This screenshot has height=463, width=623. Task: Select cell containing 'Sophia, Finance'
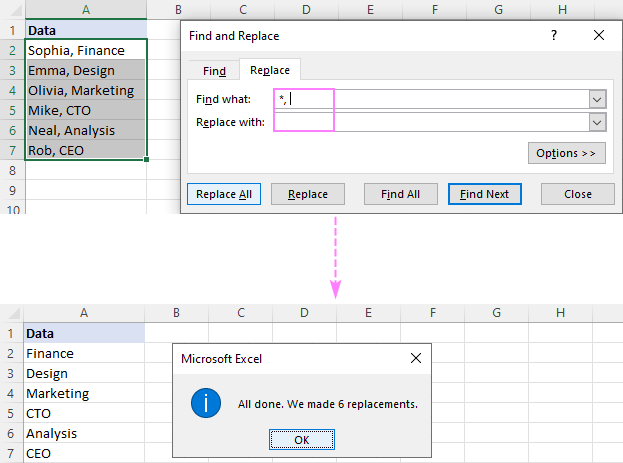point(85,50)
